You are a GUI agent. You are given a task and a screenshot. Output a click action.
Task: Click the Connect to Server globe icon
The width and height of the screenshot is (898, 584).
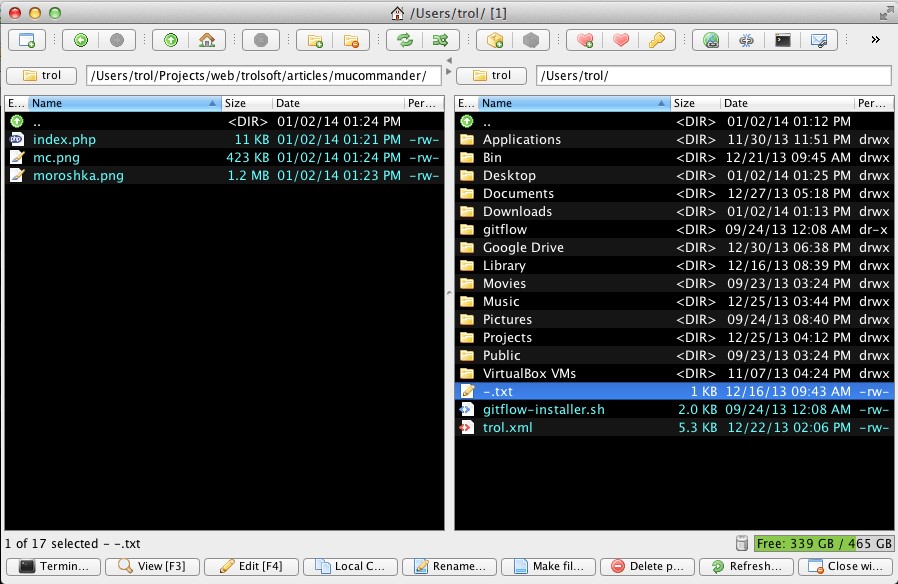711,40
